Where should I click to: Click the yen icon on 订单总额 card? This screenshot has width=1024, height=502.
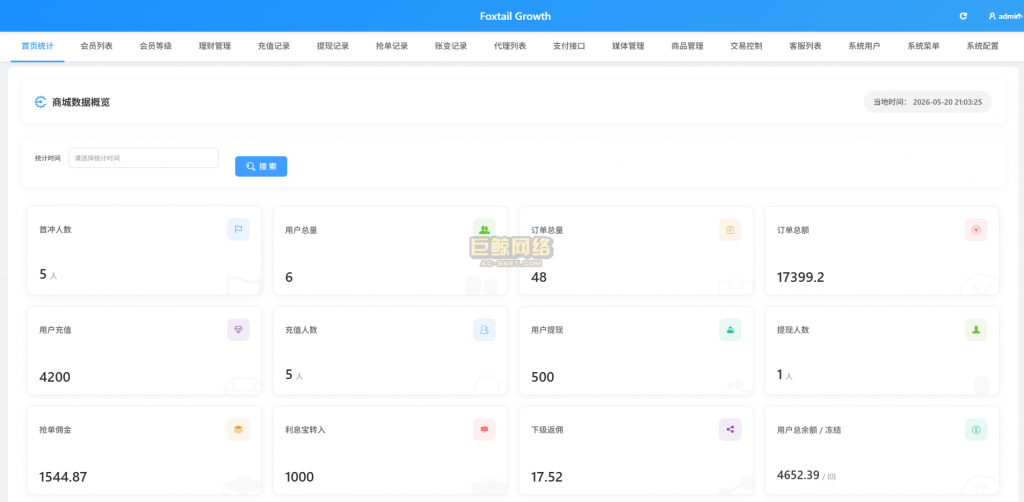coord(976,230)
